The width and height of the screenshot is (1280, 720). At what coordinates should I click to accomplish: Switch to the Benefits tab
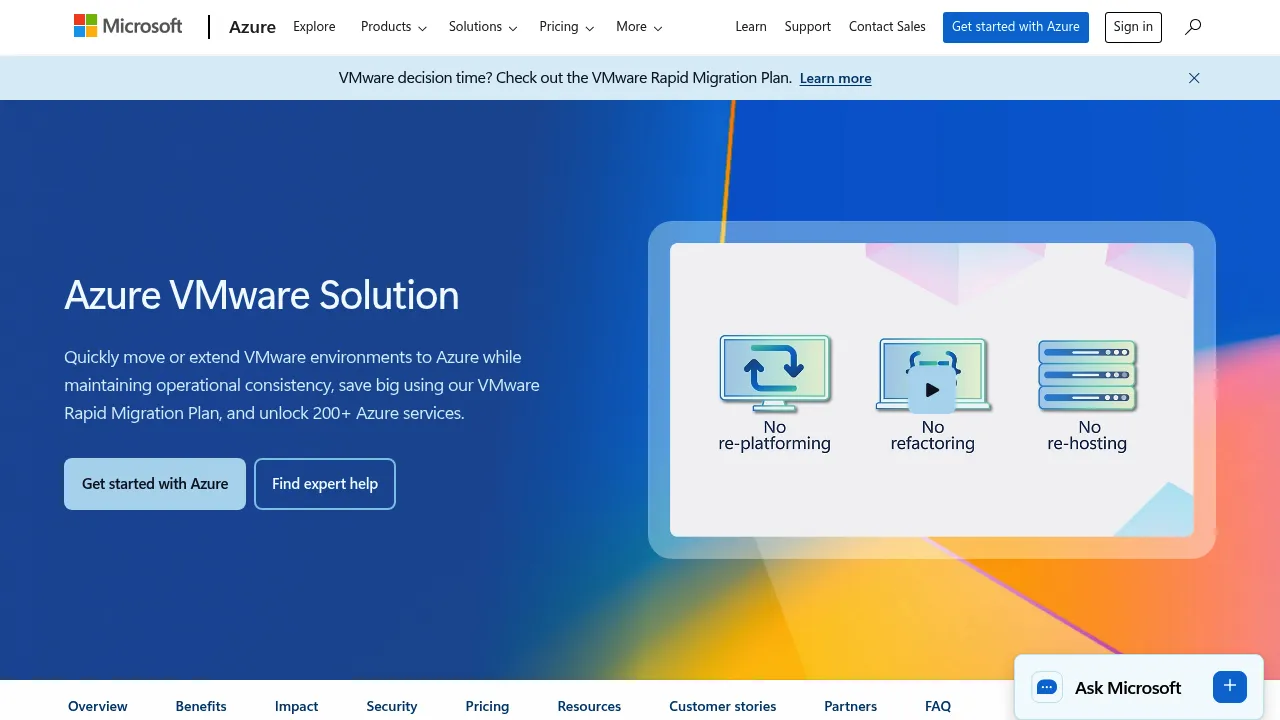(x=201, y=706)
